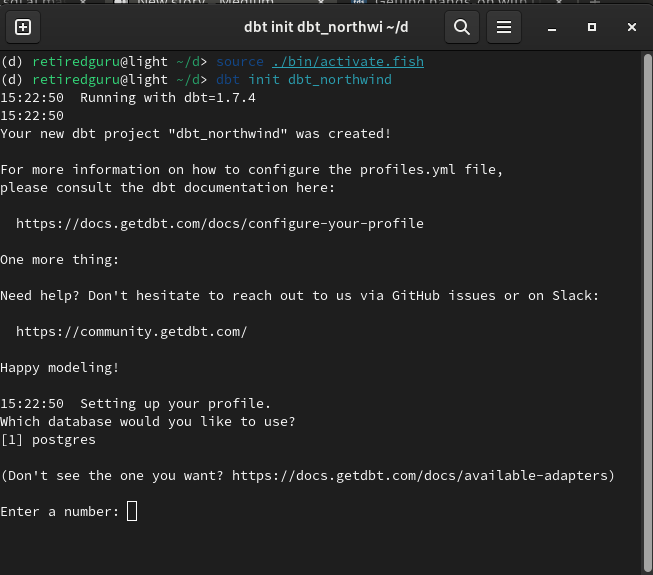Open the hamburger main menu
653x575 pixels.
(504, 27)
